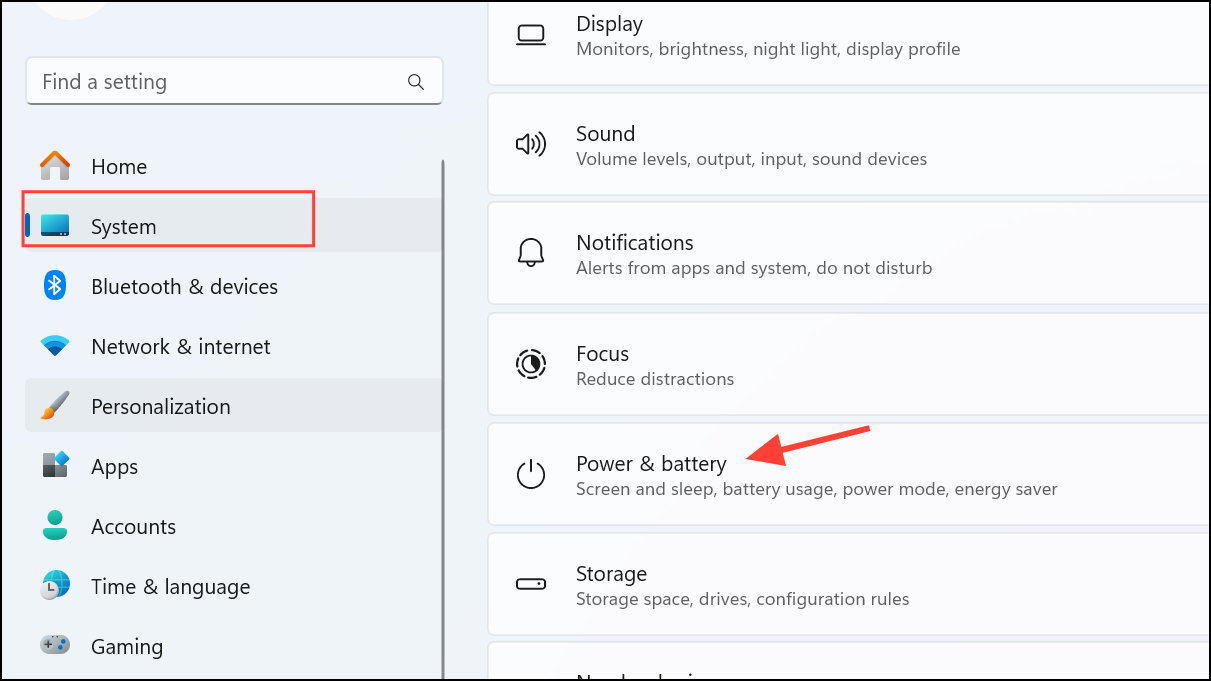Click the System monitor icon
The width and height of the screenshot is (1211, 681).
point(55,226)
